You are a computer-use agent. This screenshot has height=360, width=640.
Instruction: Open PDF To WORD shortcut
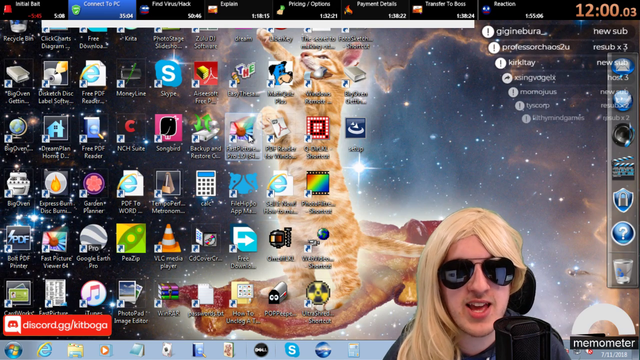[131, 192]
